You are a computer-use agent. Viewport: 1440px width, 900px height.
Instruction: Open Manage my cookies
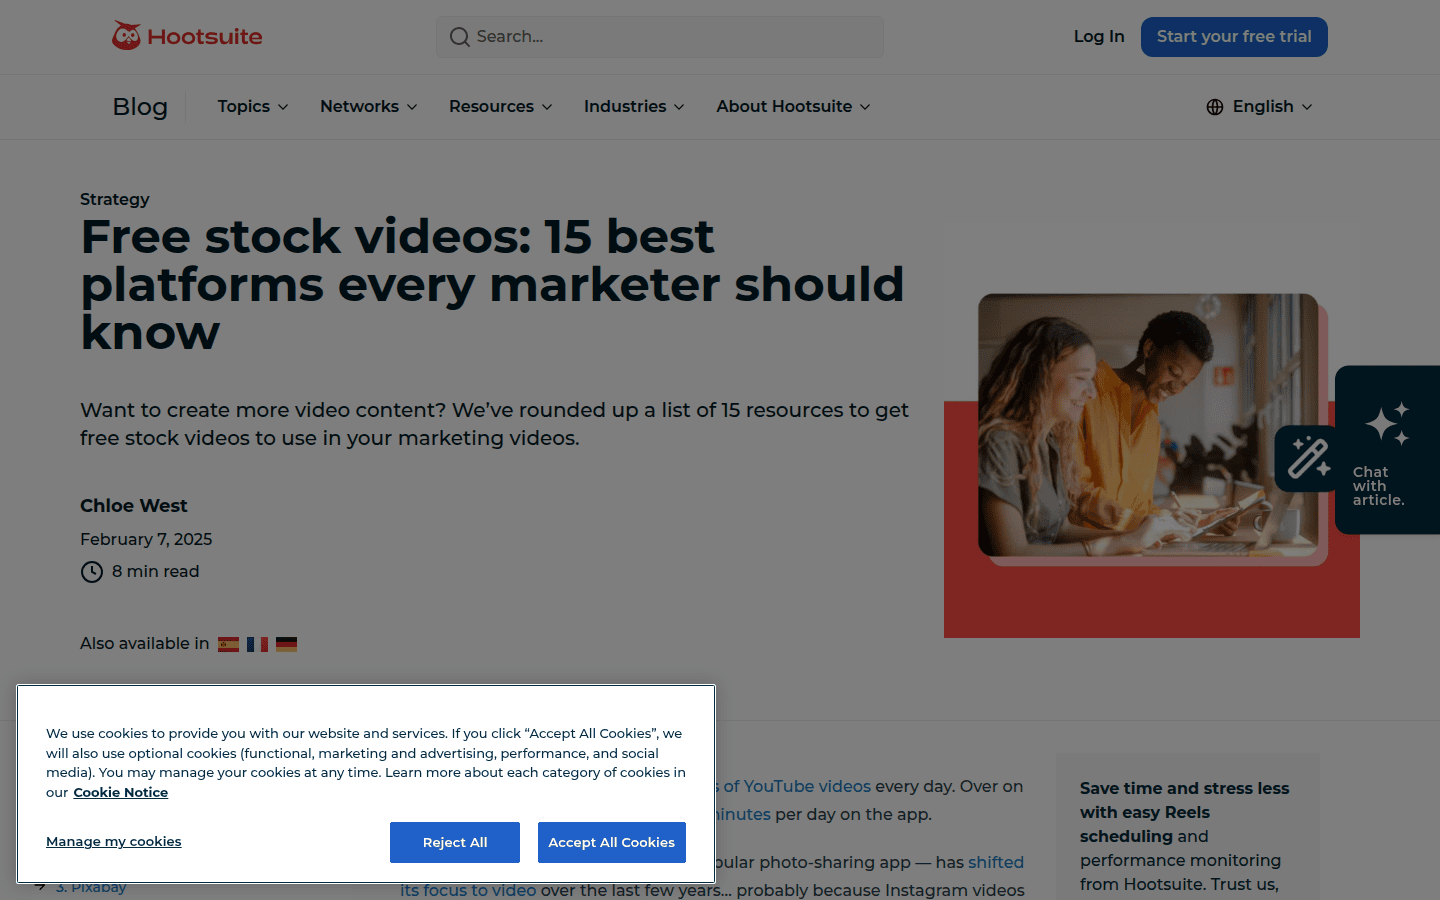(x=114, y=842)
